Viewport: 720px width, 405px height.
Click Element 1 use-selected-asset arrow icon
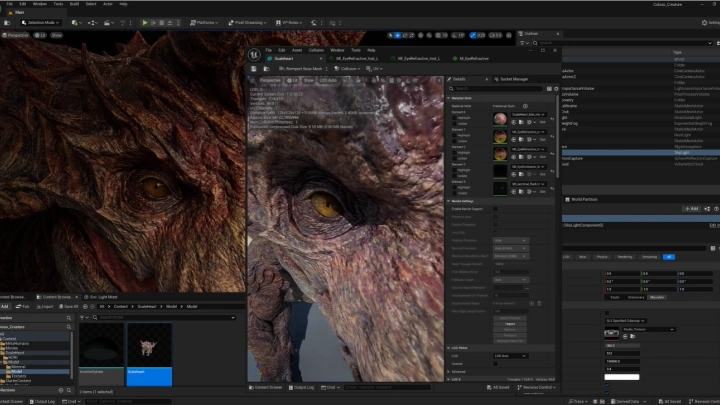514,140
